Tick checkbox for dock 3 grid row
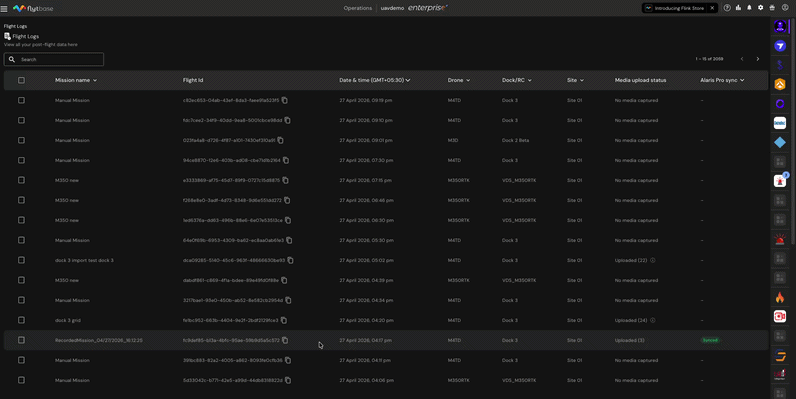Image resolution: width=796 pixels, height=399 pixels. click(21, 320)
